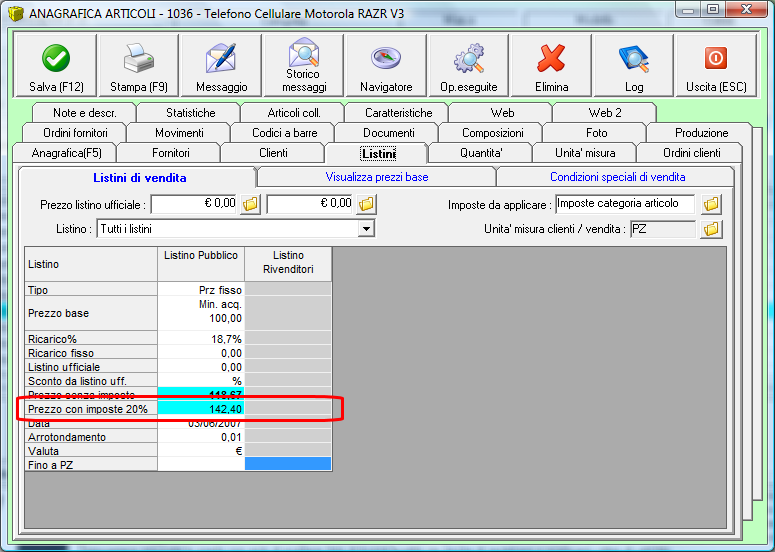Screen dimensions: 775x552
Task: Open the Ordini clienti tab
Action: click(x=691, y=153)
